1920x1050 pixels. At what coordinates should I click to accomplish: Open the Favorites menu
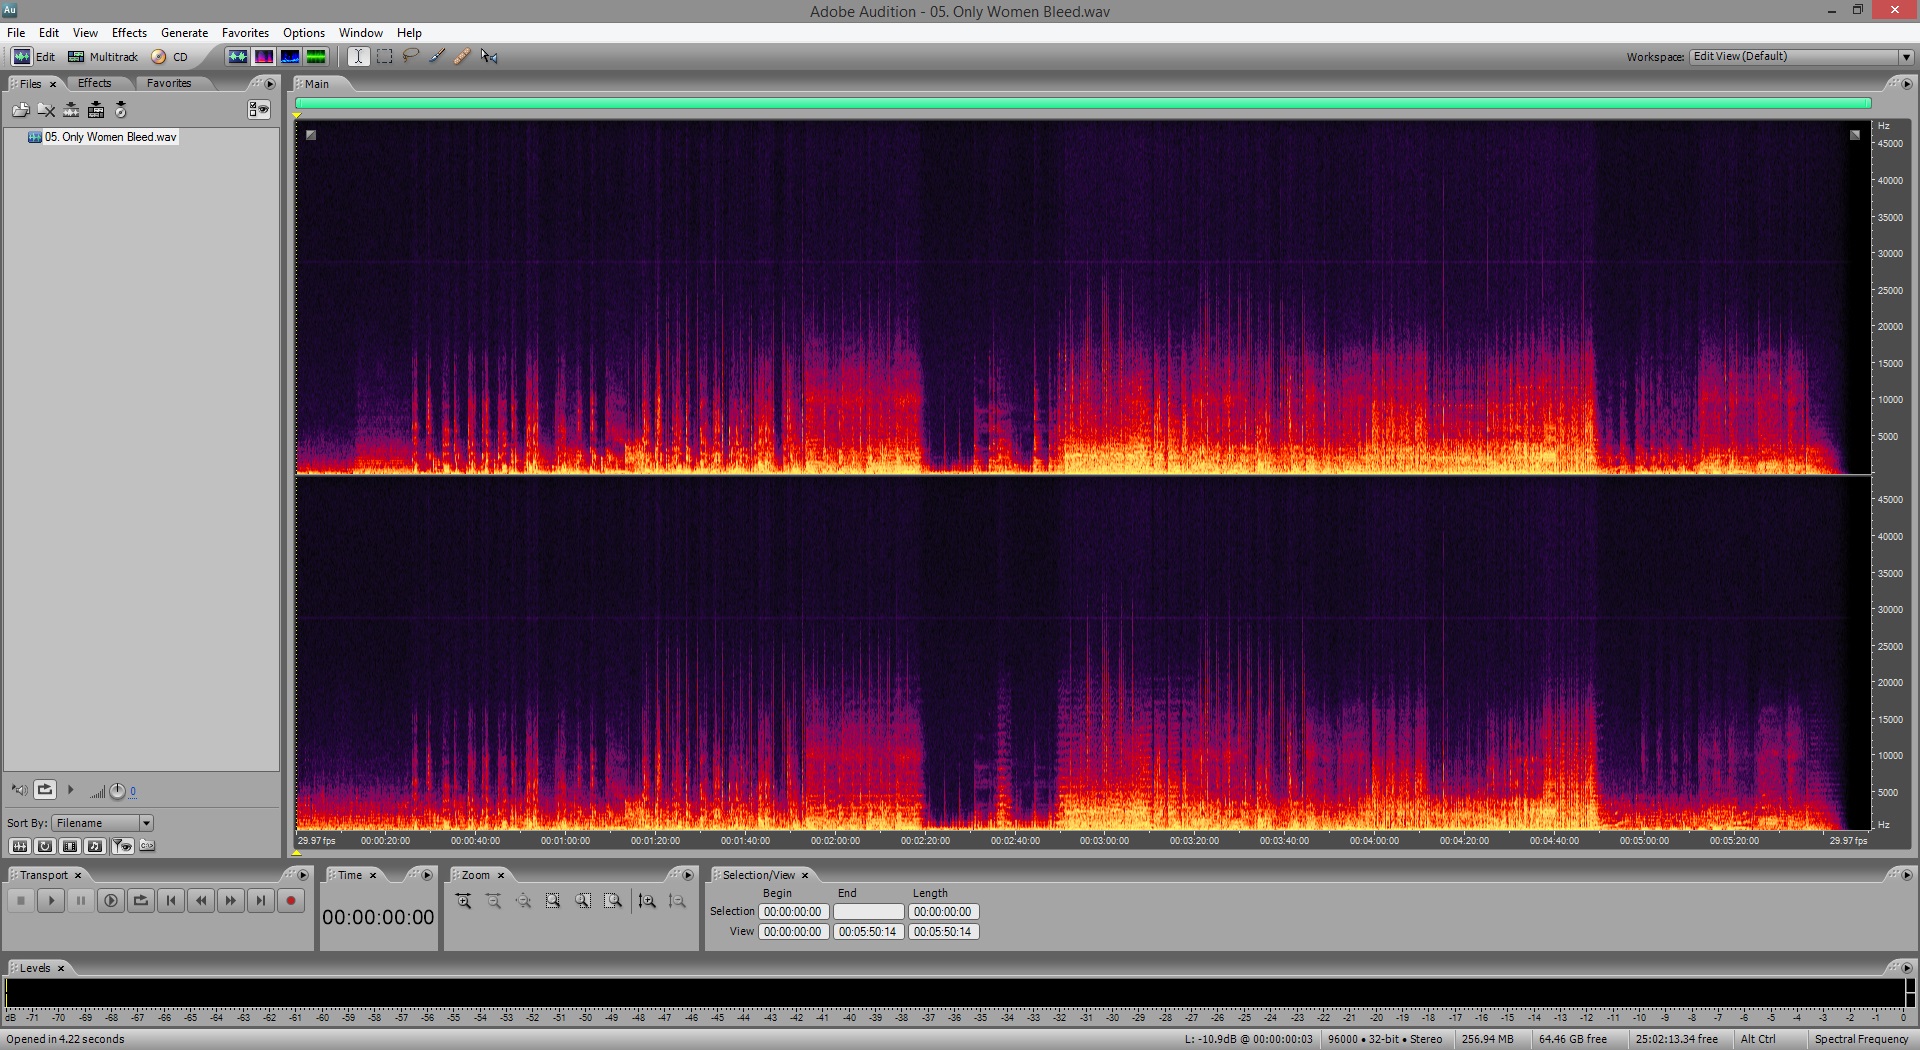[245, 33]
